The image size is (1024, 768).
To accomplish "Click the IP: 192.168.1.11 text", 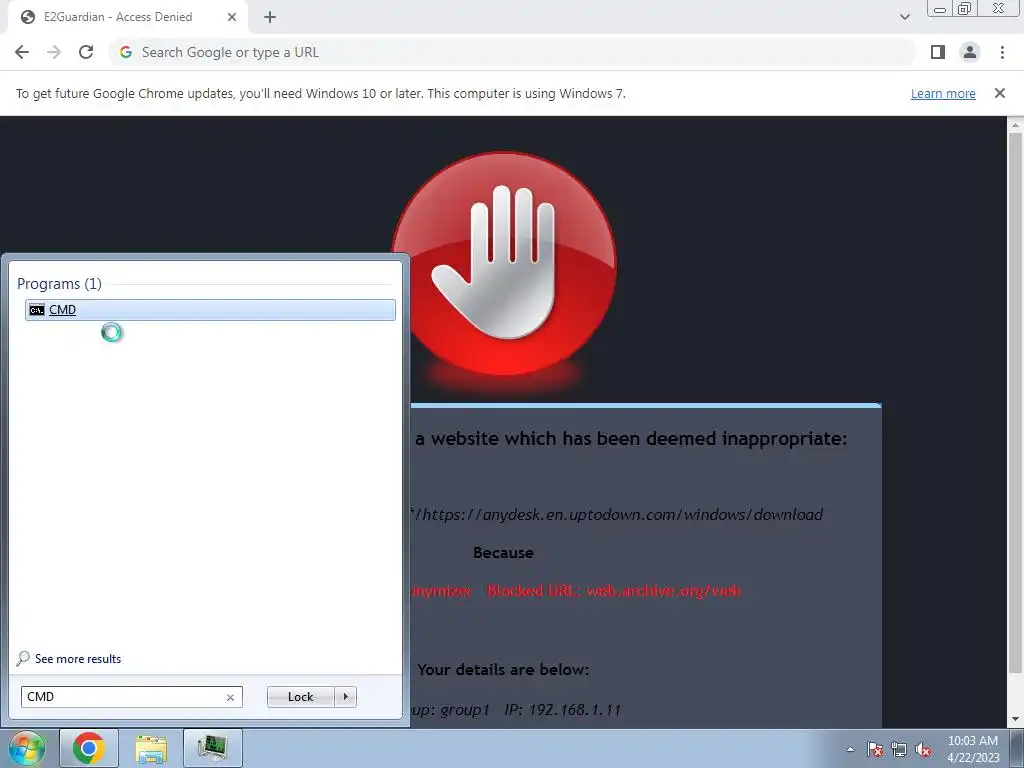I will click(x=562, y=710).
